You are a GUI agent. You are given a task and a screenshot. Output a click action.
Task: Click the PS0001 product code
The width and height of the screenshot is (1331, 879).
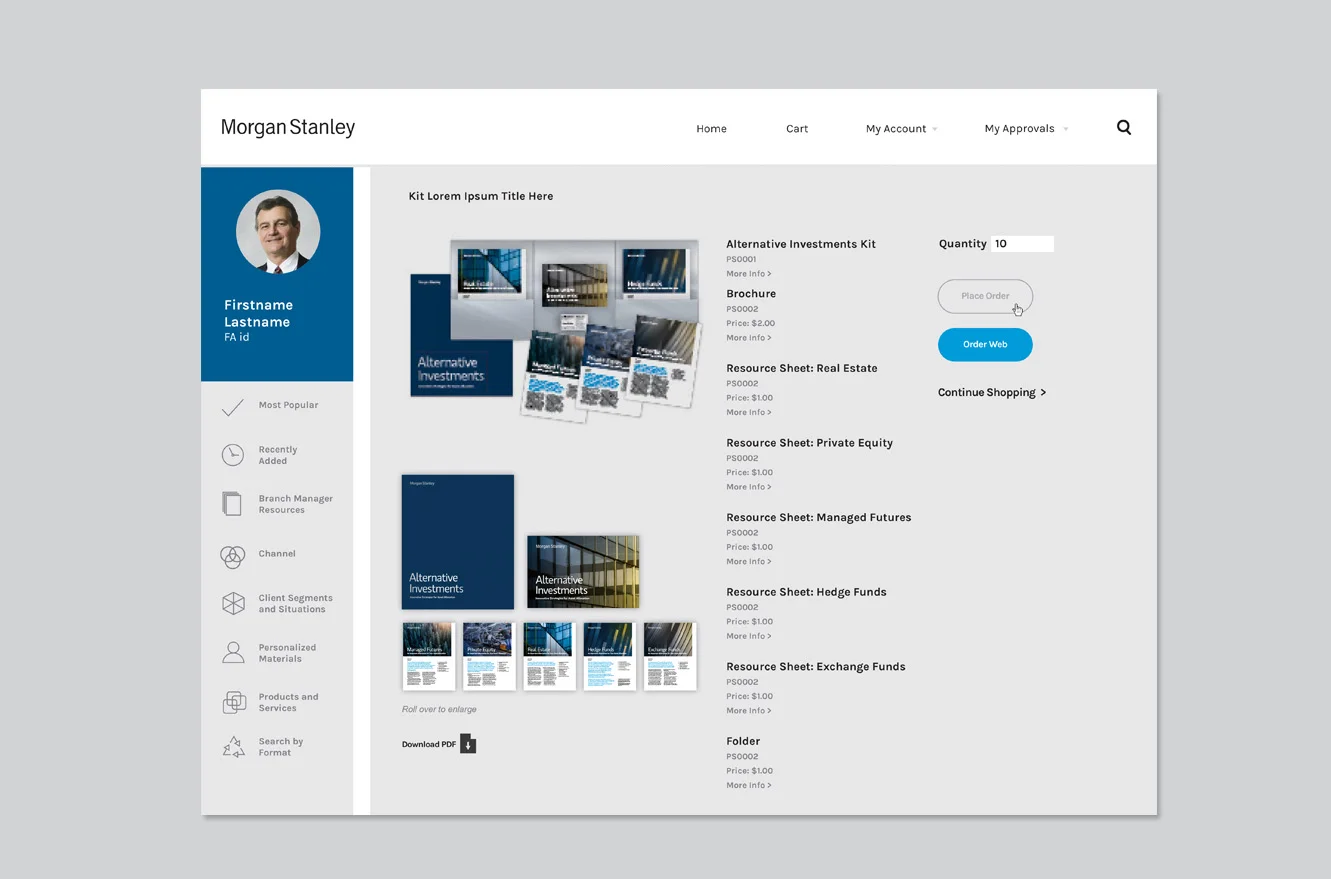pyautogui.click(x=741, y=260)
